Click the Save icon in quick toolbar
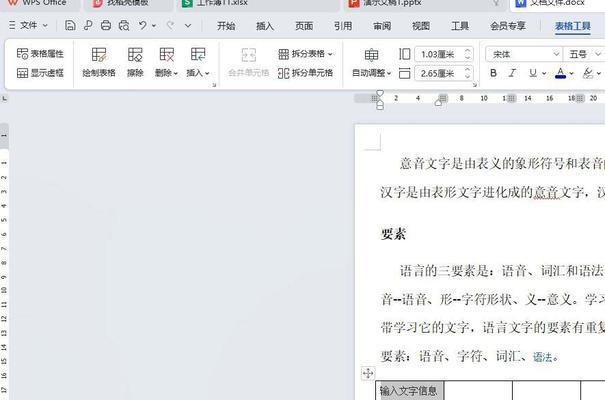This screenshot has height=400, width=605. coord(70,25)
